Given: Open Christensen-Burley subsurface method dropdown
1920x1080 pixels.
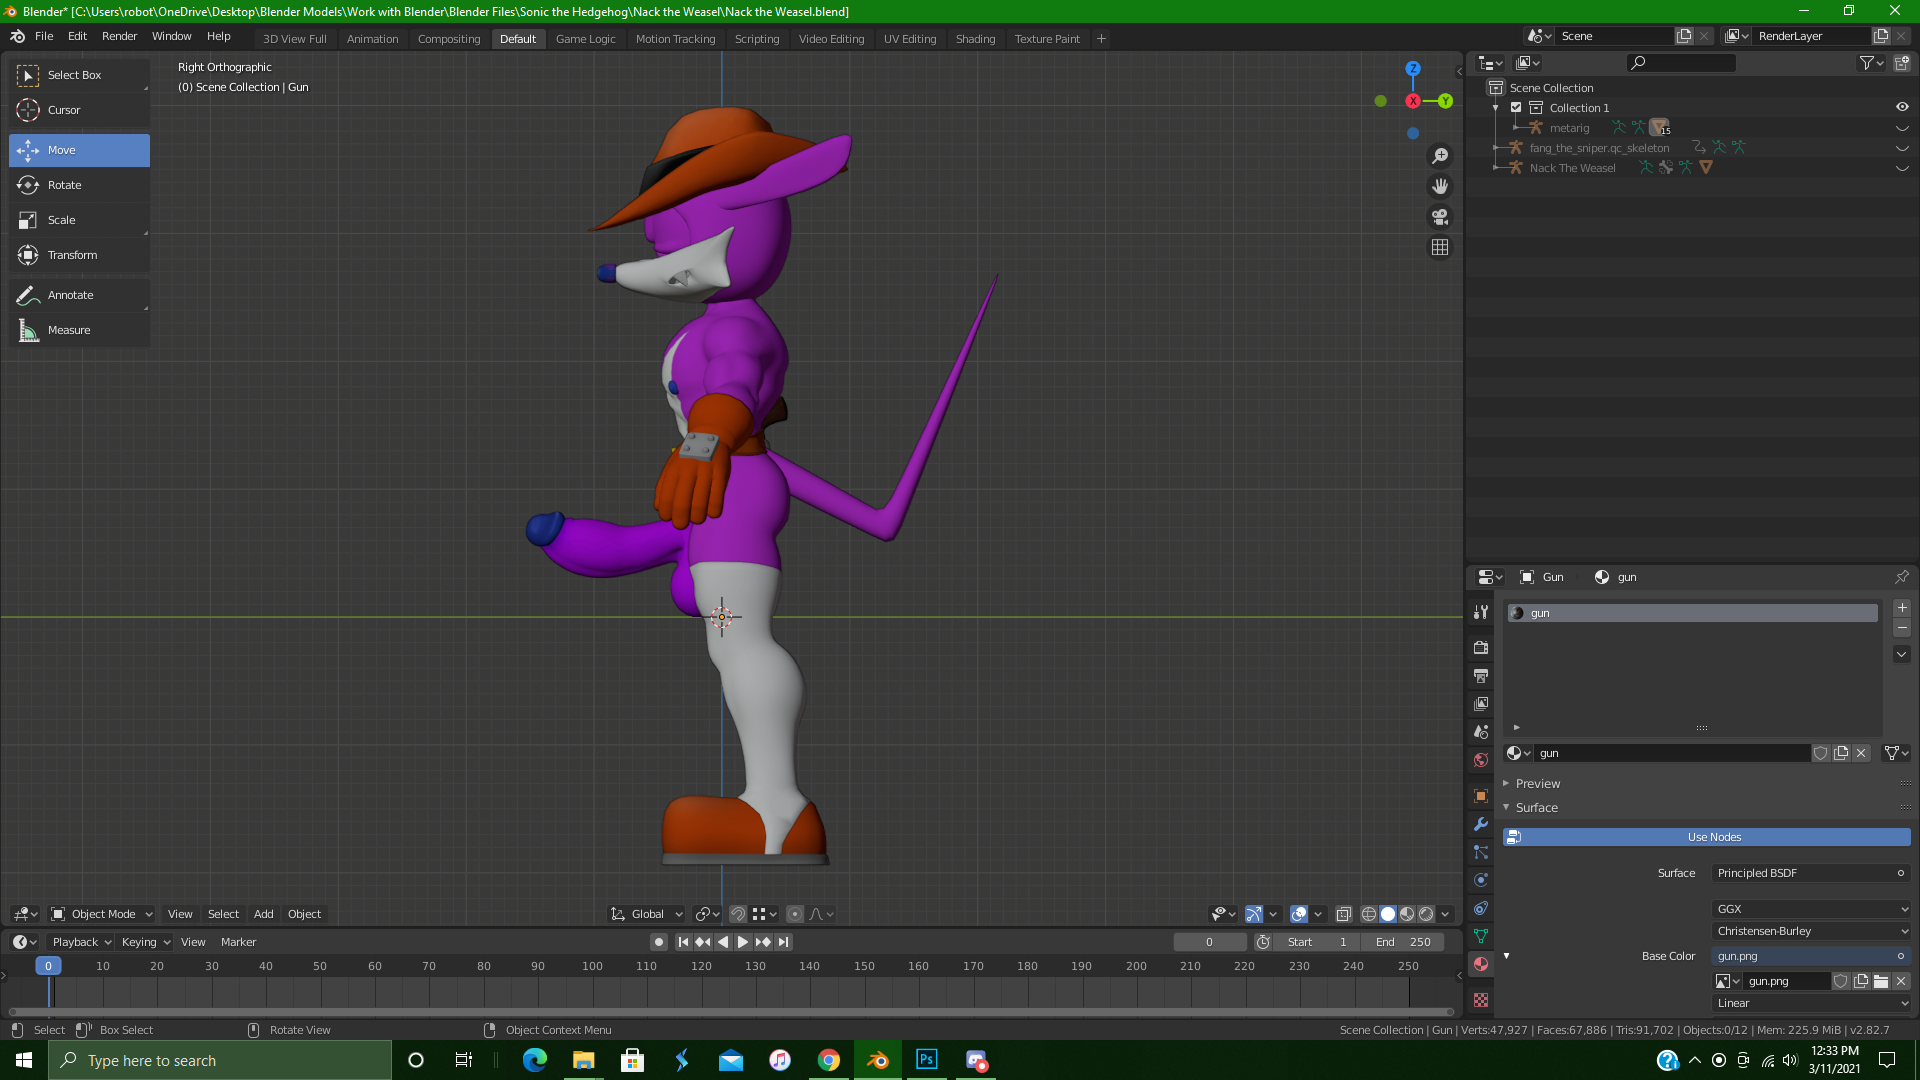Looking at the screenshot, I should coord(1811,931).
